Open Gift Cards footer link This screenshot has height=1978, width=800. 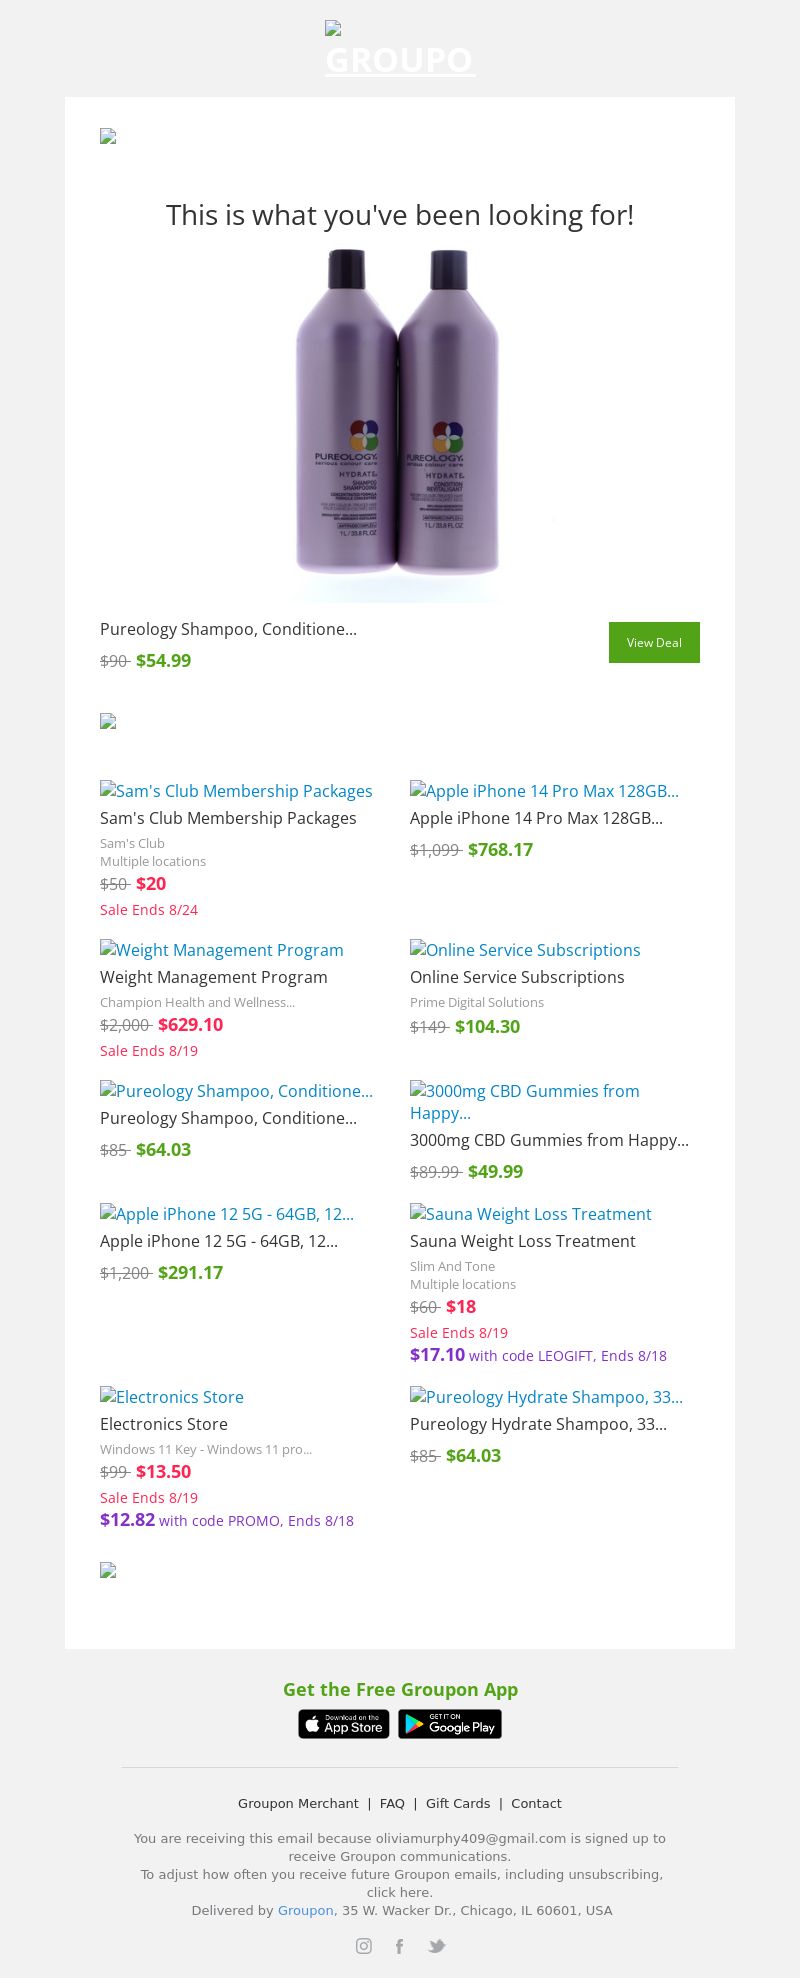tap(458, 1803)
